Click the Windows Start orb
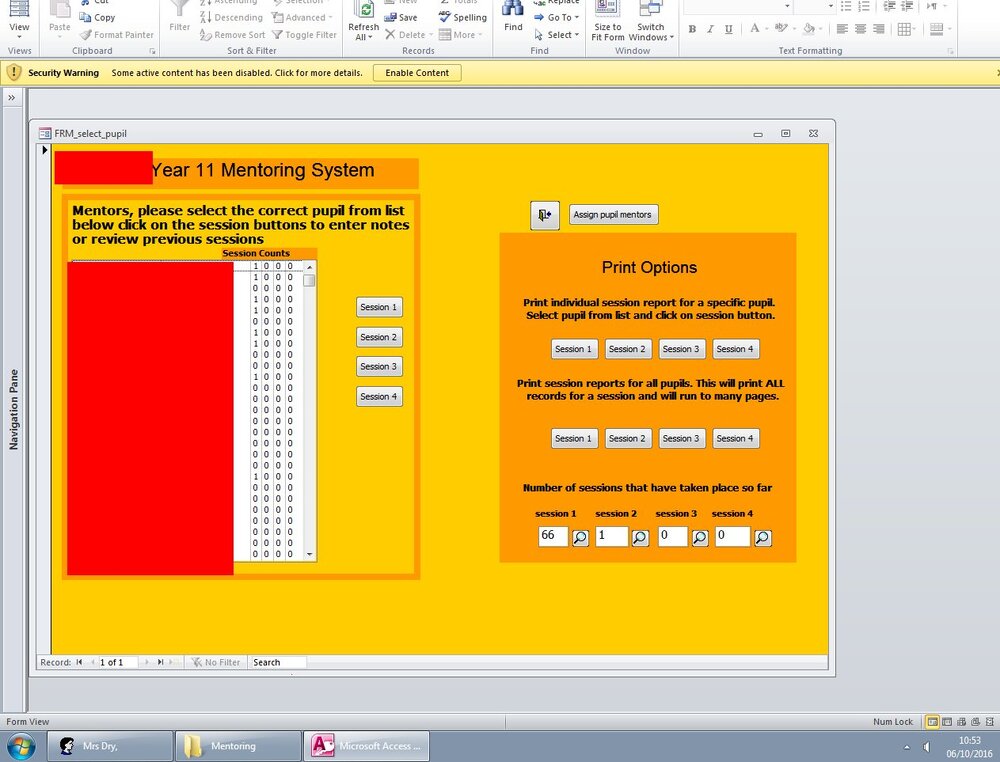This screenshot has height=762, width=1000. [23, 745]
